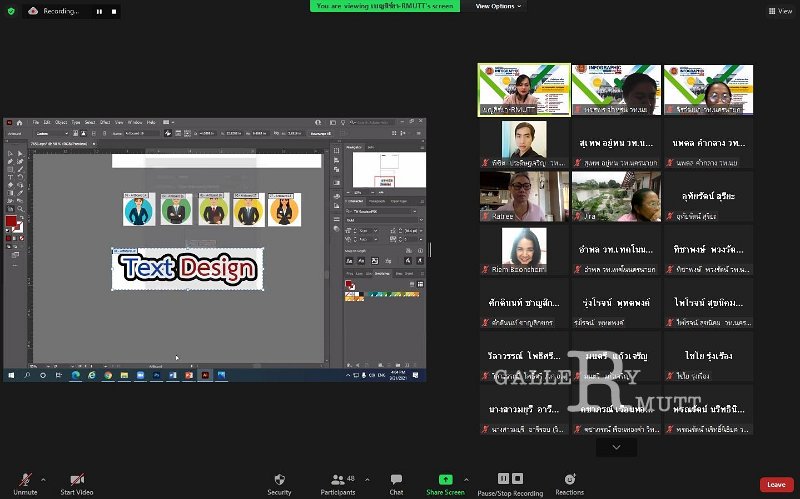This screenshot has height=499, width=800.
Task: Select the Pen tool
Action: point(10,162)
